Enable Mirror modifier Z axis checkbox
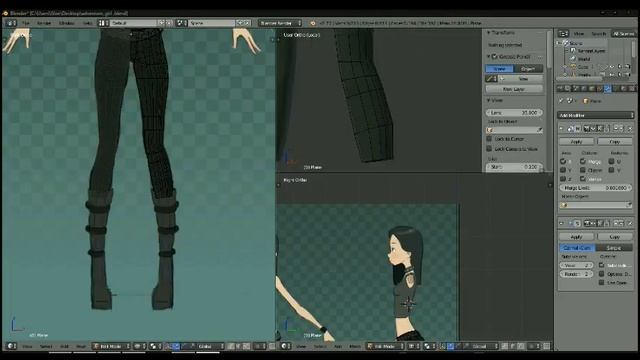640x360 pixels. point(563,179)
